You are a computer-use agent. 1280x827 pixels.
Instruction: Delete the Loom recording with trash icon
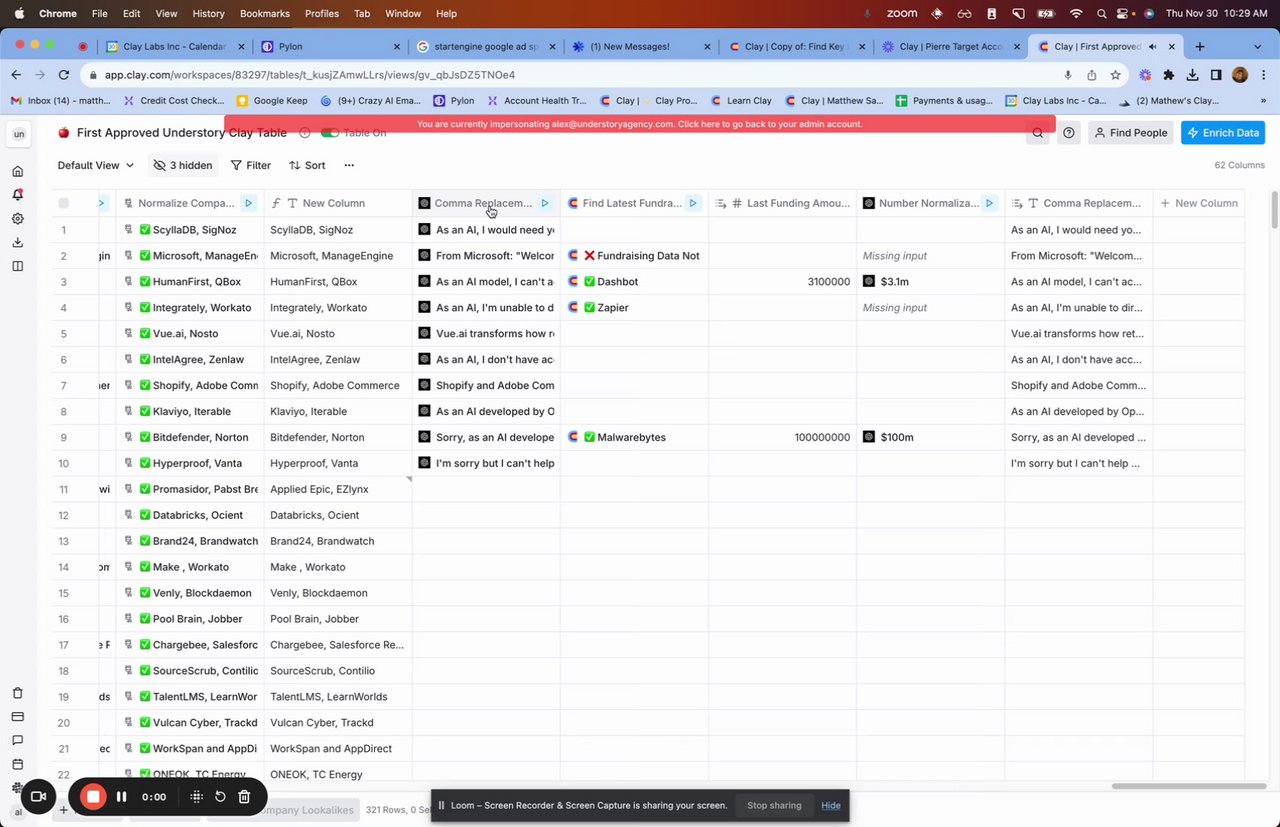(x=244, y=797)
